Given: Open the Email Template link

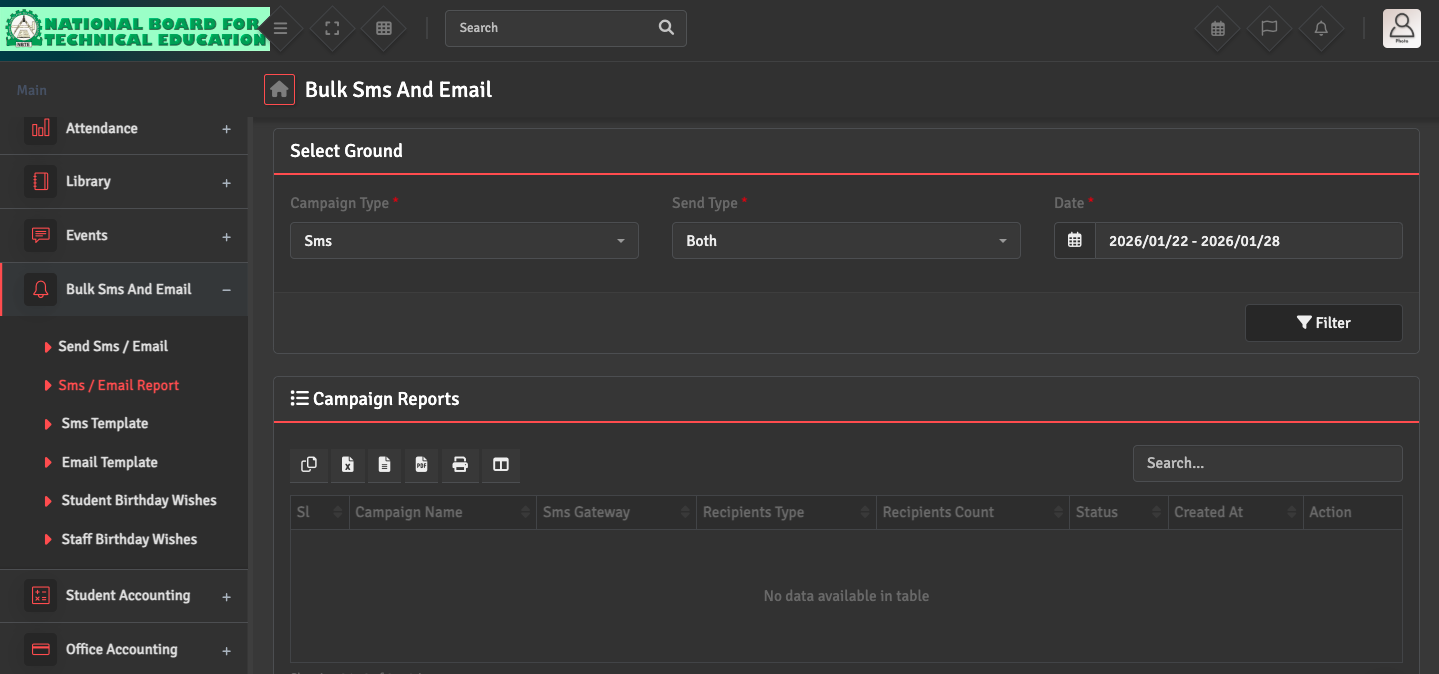Looking at the screenshot, I should (110, 462).
